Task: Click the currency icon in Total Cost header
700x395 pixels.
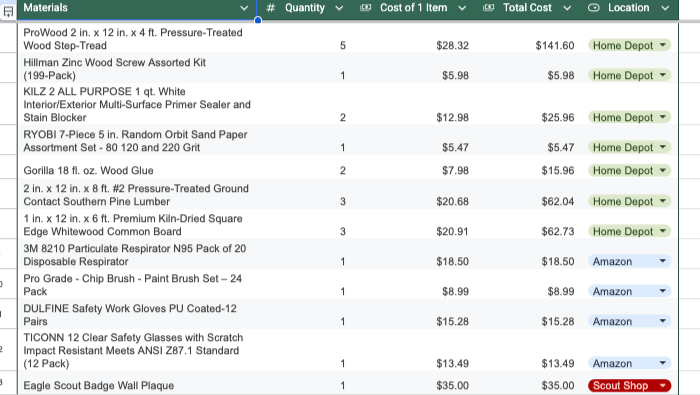Action: 488,8
